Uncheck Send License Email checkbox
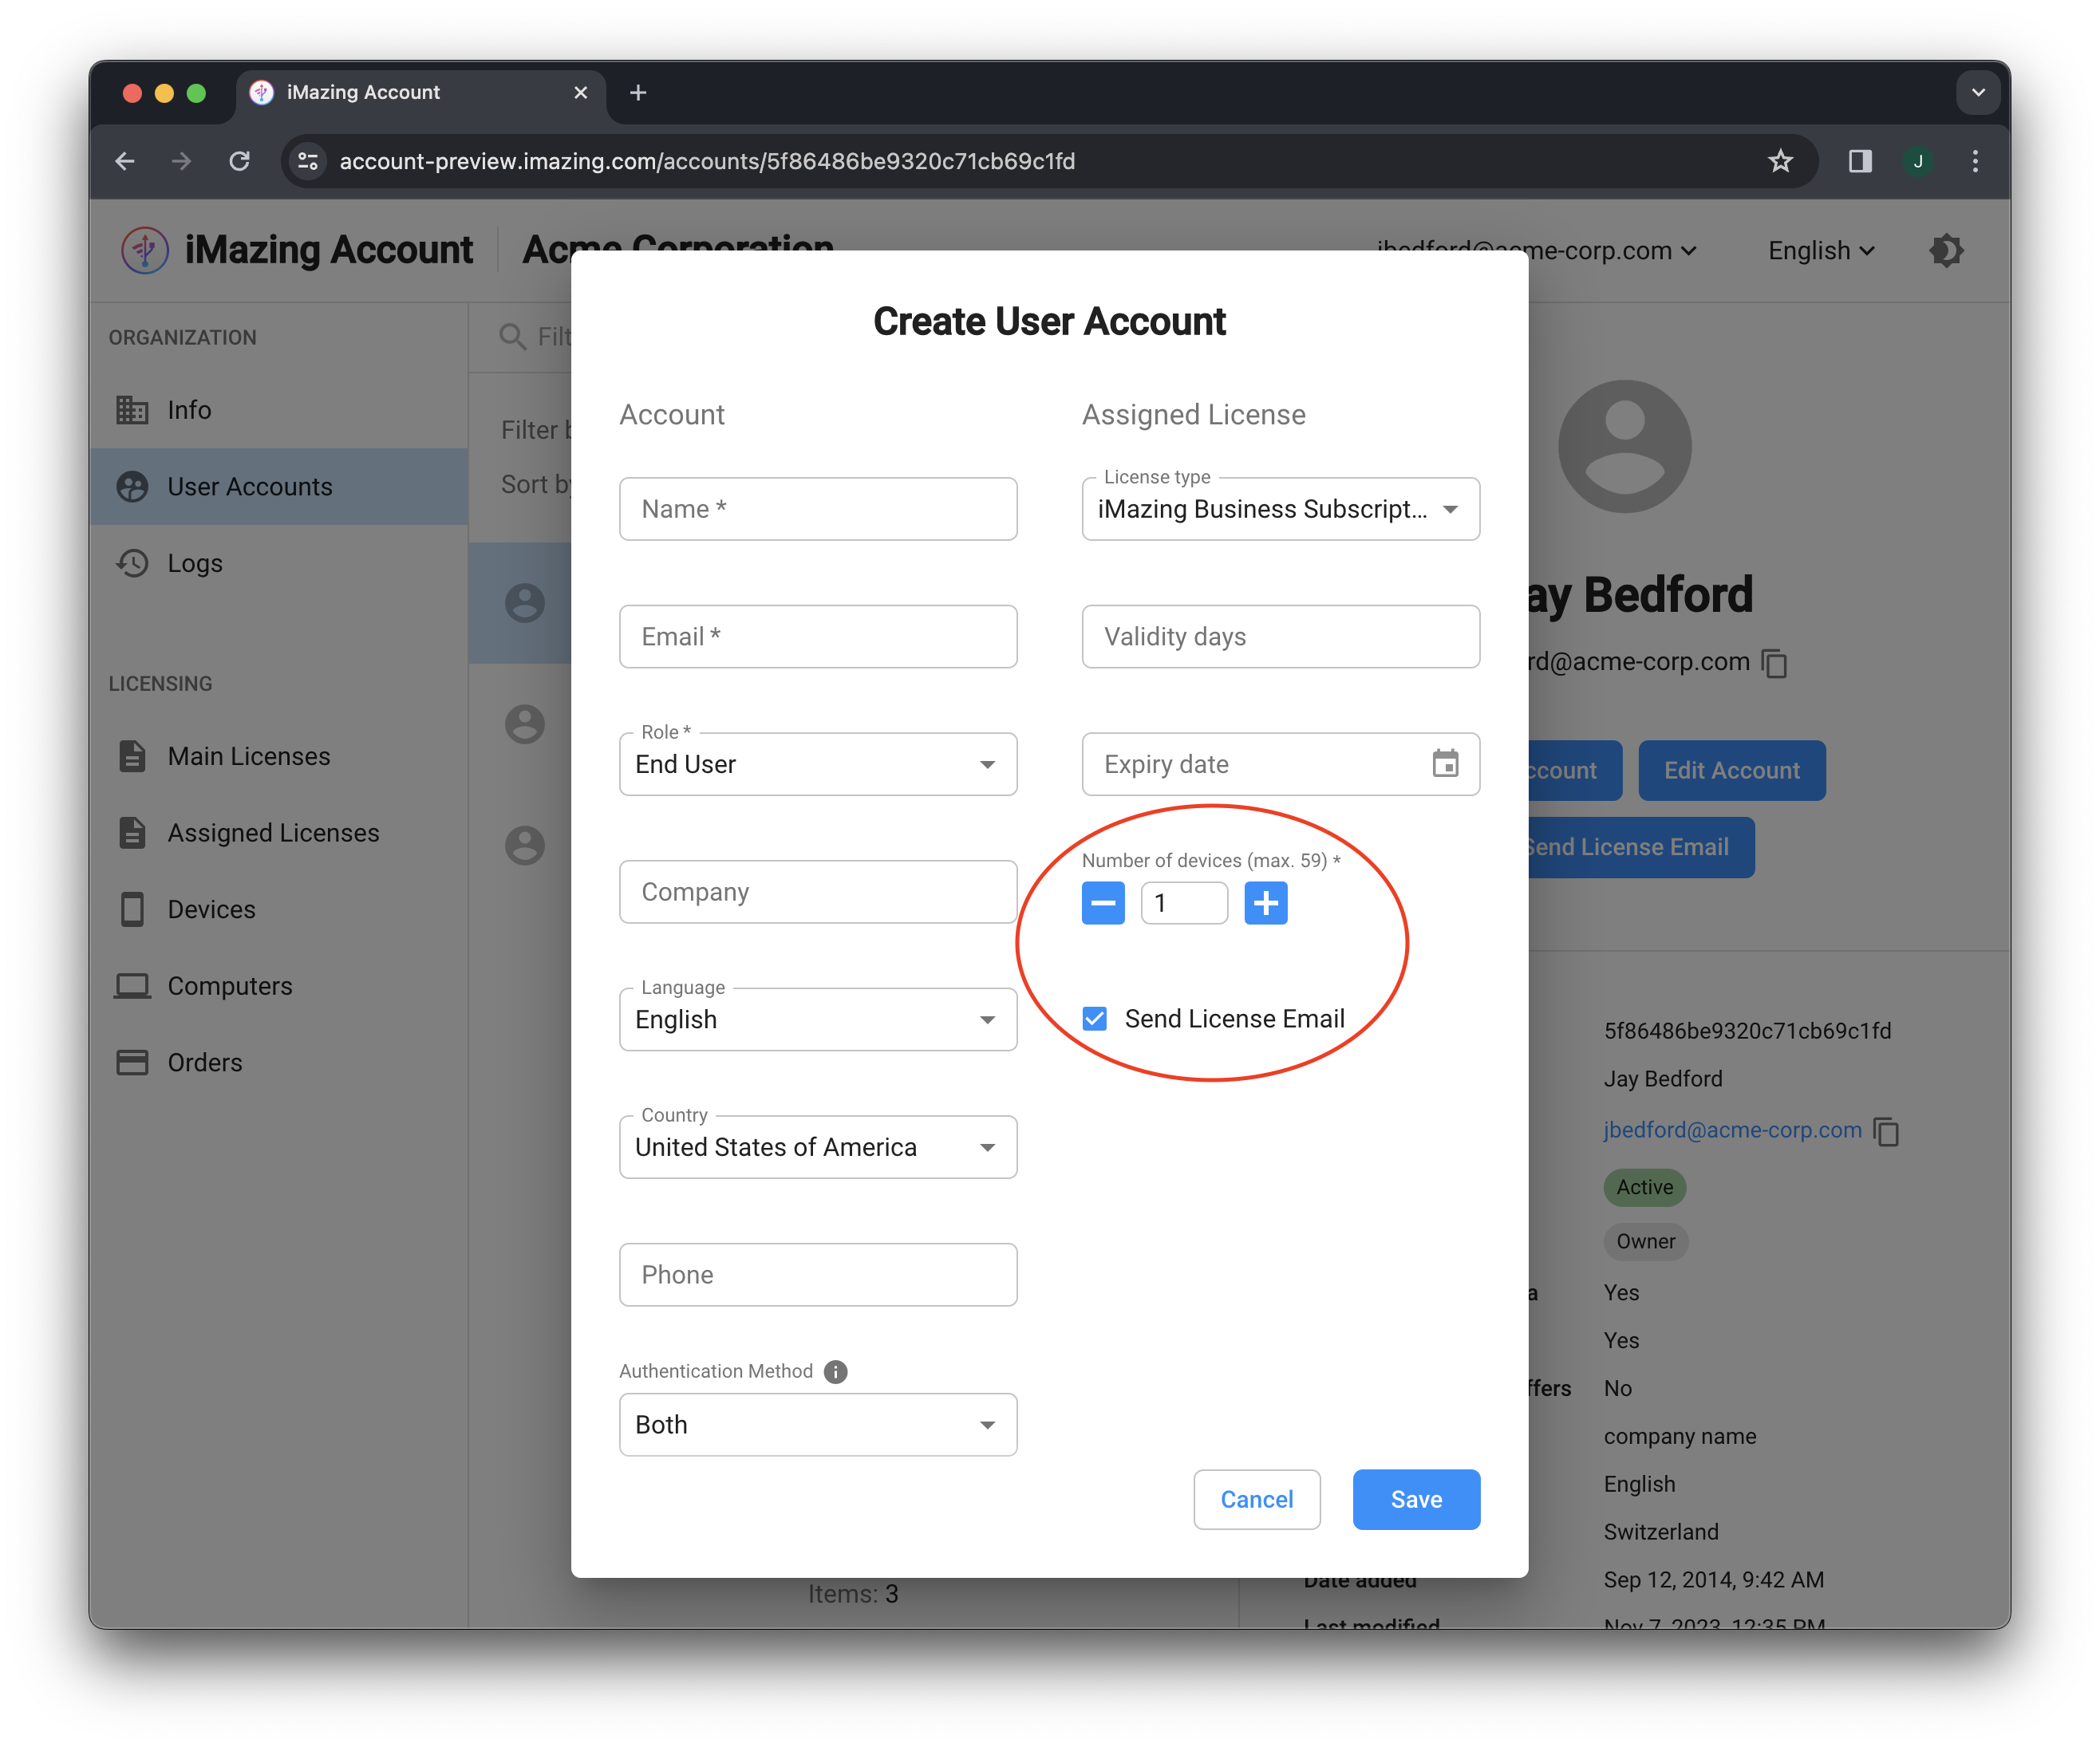 [1095, 1018]
